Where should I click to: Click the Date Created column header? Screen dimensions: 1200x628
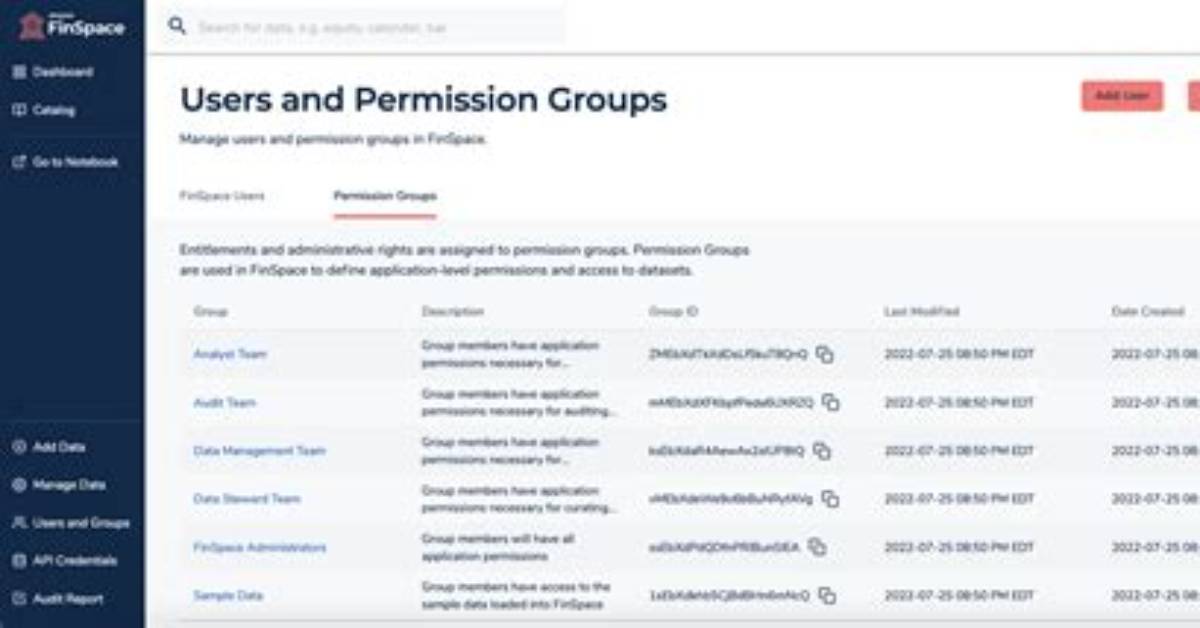[1148, 312]
